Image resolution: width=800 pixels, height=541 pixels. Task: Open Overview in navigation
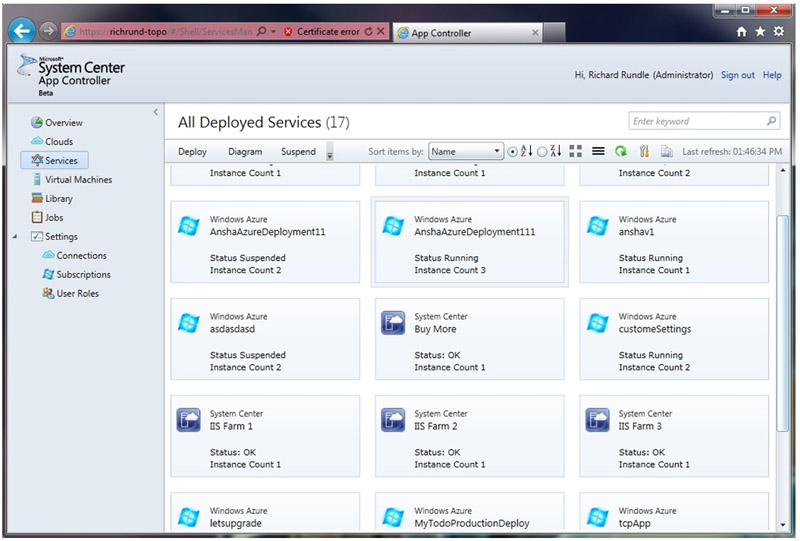coord(57,122)
